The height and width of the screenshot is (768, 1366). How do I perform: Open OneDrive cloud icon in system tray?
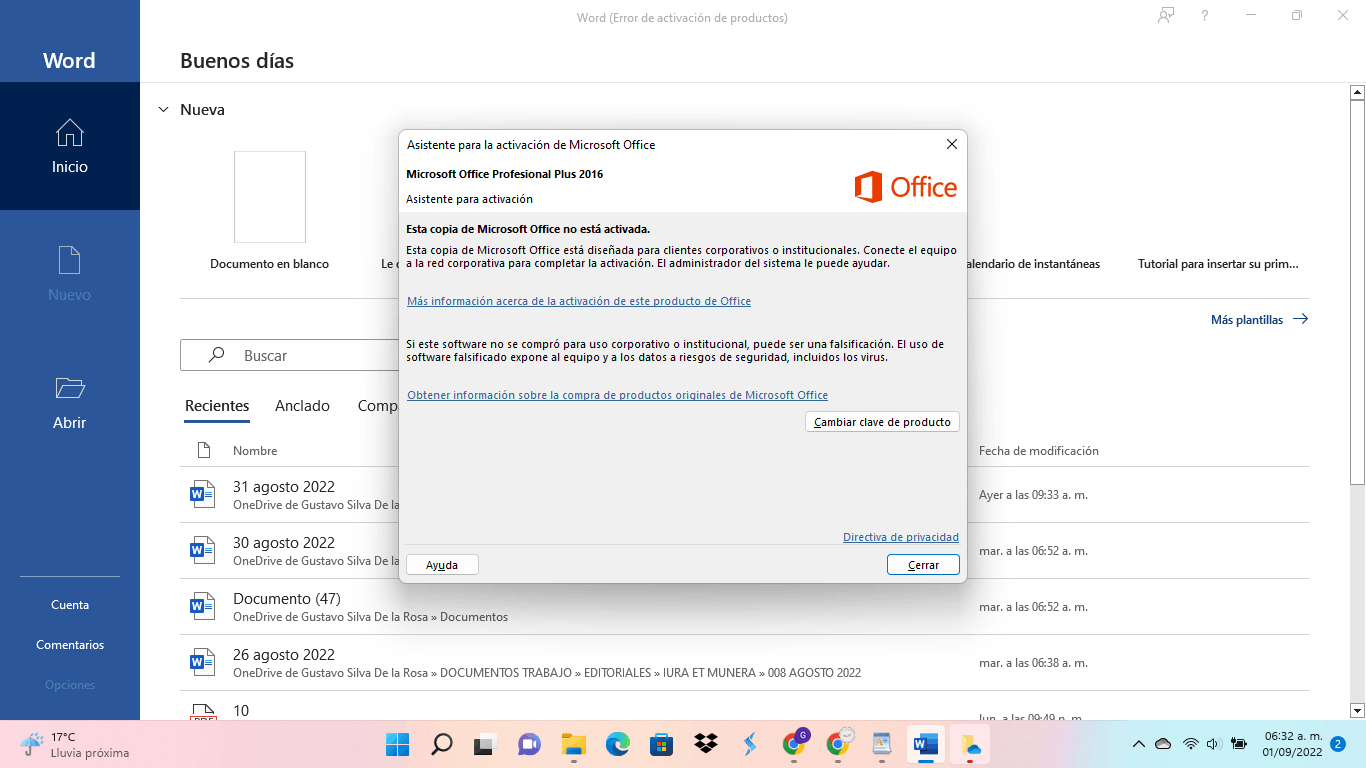click(1163, 744)
